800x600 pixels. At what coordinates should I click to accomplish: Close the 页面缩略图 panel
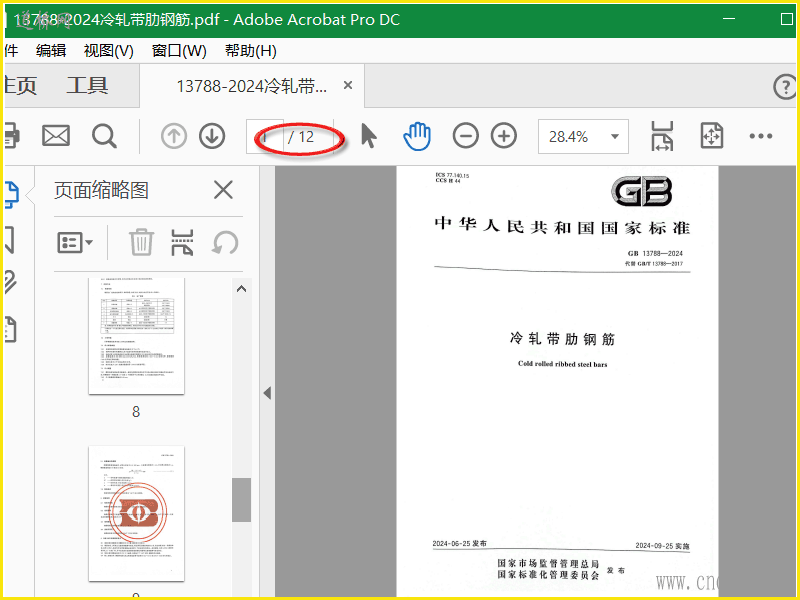[x=223, y=190]
